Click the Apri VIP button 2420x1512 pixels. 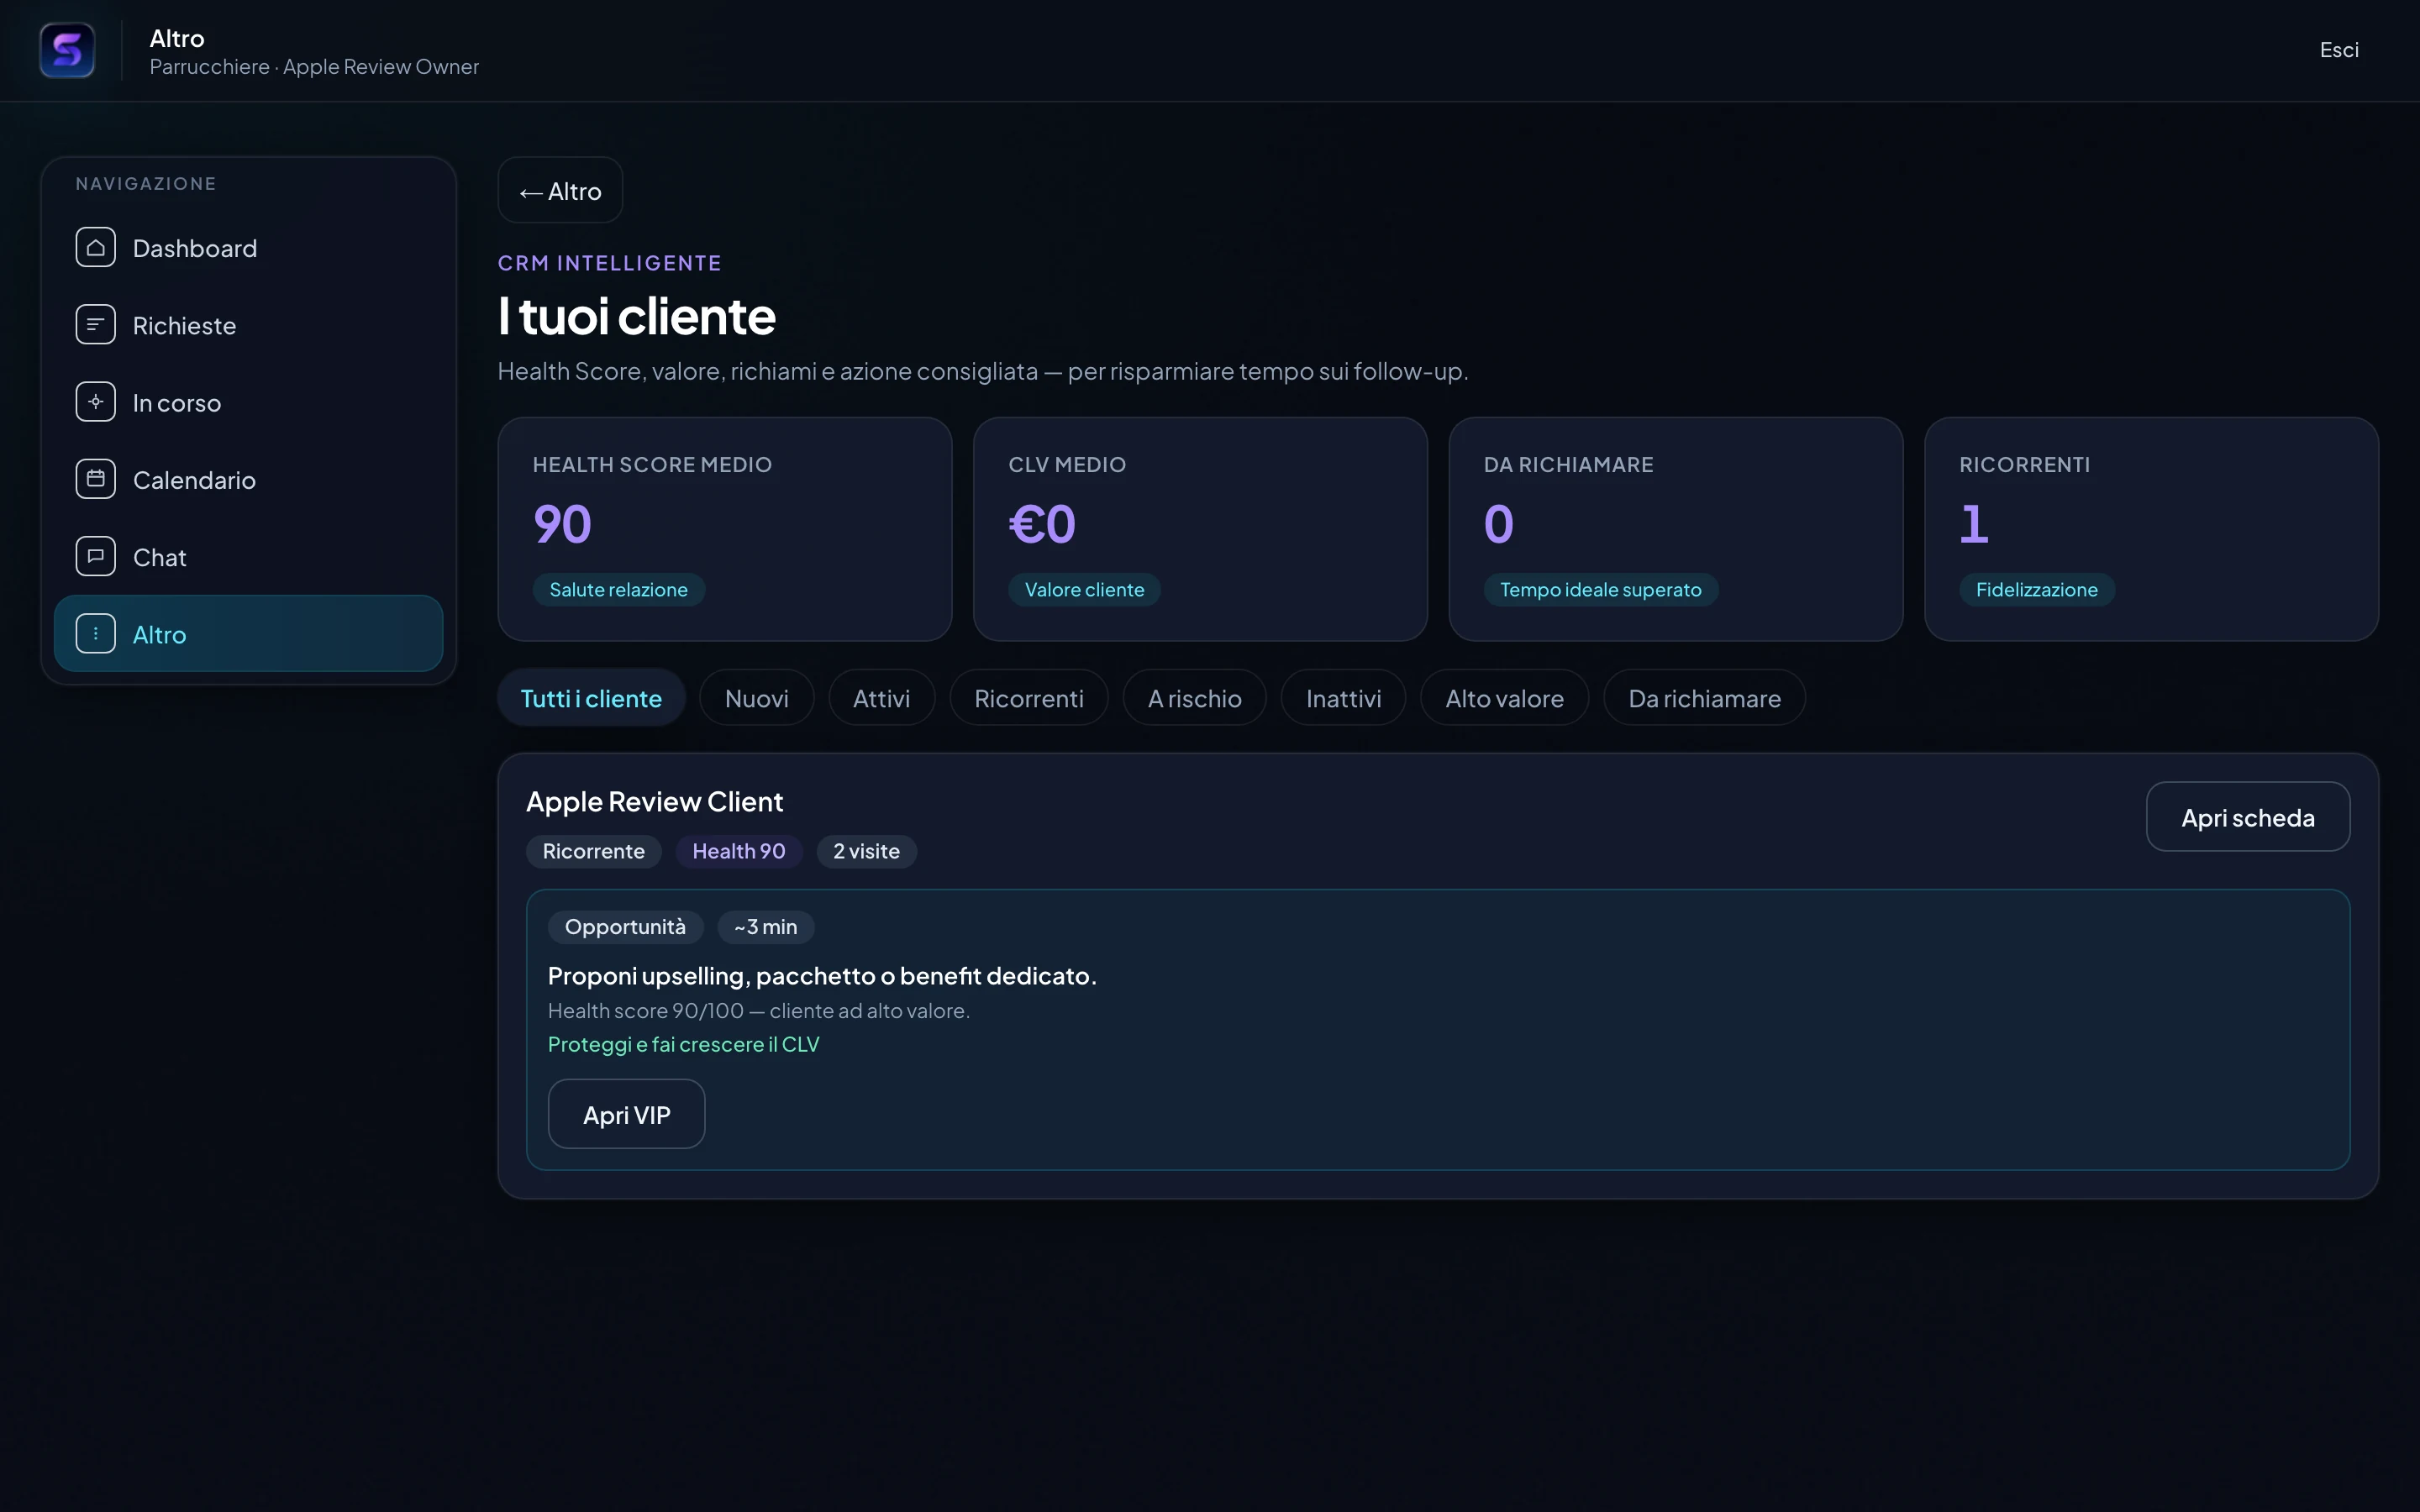626,1114
